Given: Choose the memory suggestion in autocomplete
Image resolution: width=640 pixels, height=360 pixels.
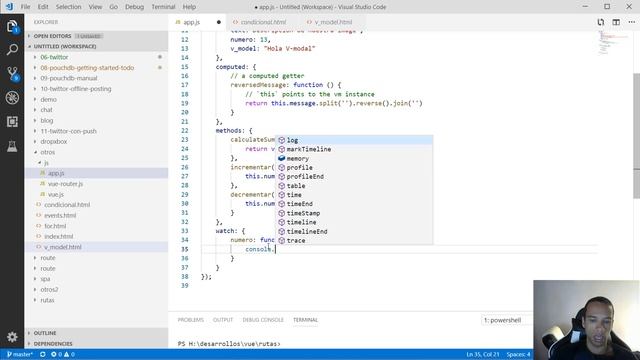Looking at the screenshot, I should (354, 158).
